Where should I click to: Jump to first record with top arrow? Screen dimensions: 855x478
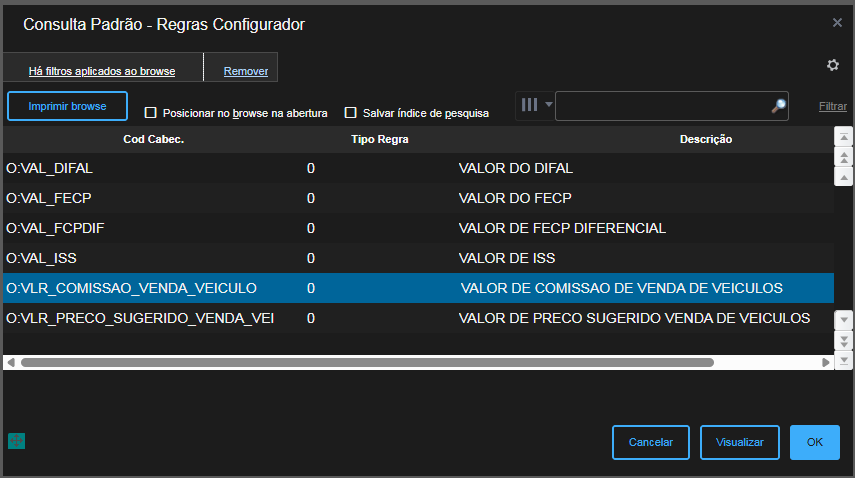tap(844, 138)
